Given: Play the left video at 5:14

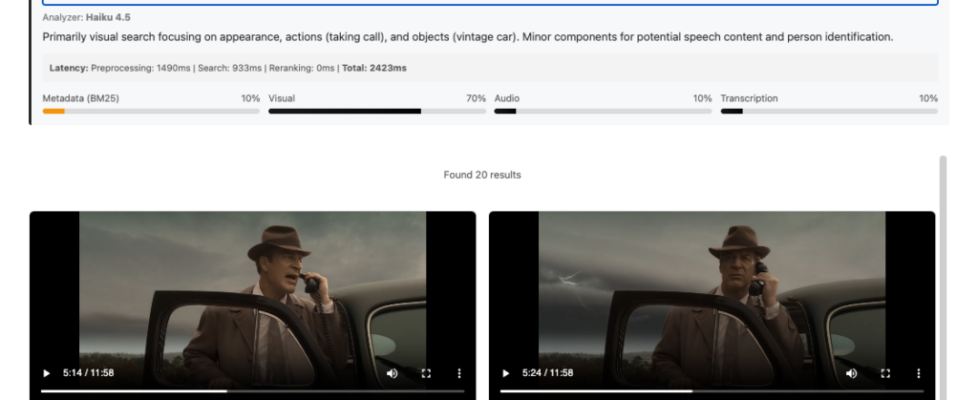Looking at the screenshot, I should [46, 373].
